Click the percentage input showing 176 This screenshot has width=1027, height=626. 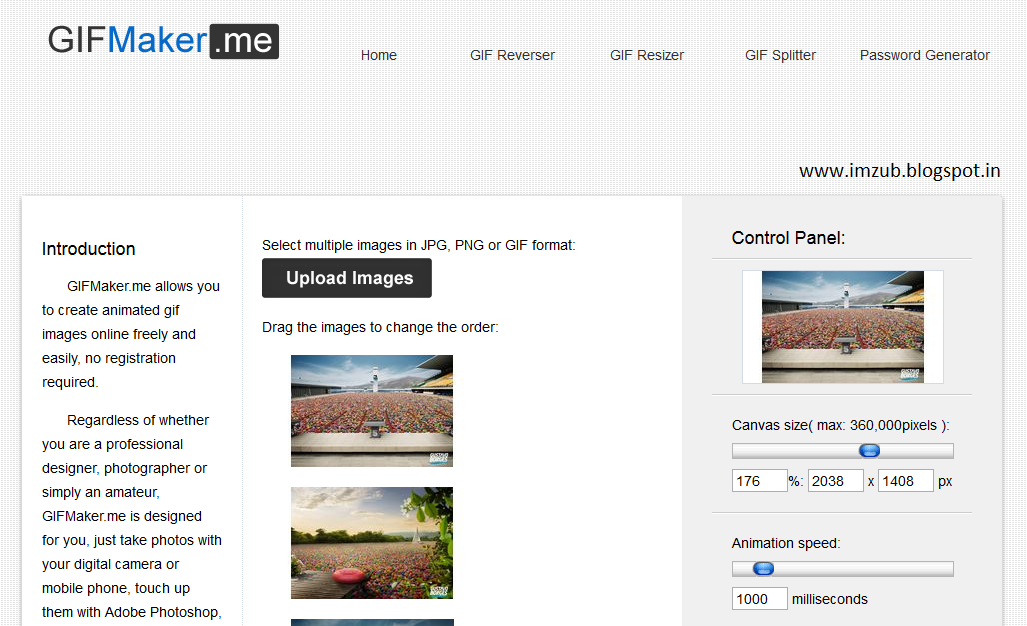click(x=759, y=480)
